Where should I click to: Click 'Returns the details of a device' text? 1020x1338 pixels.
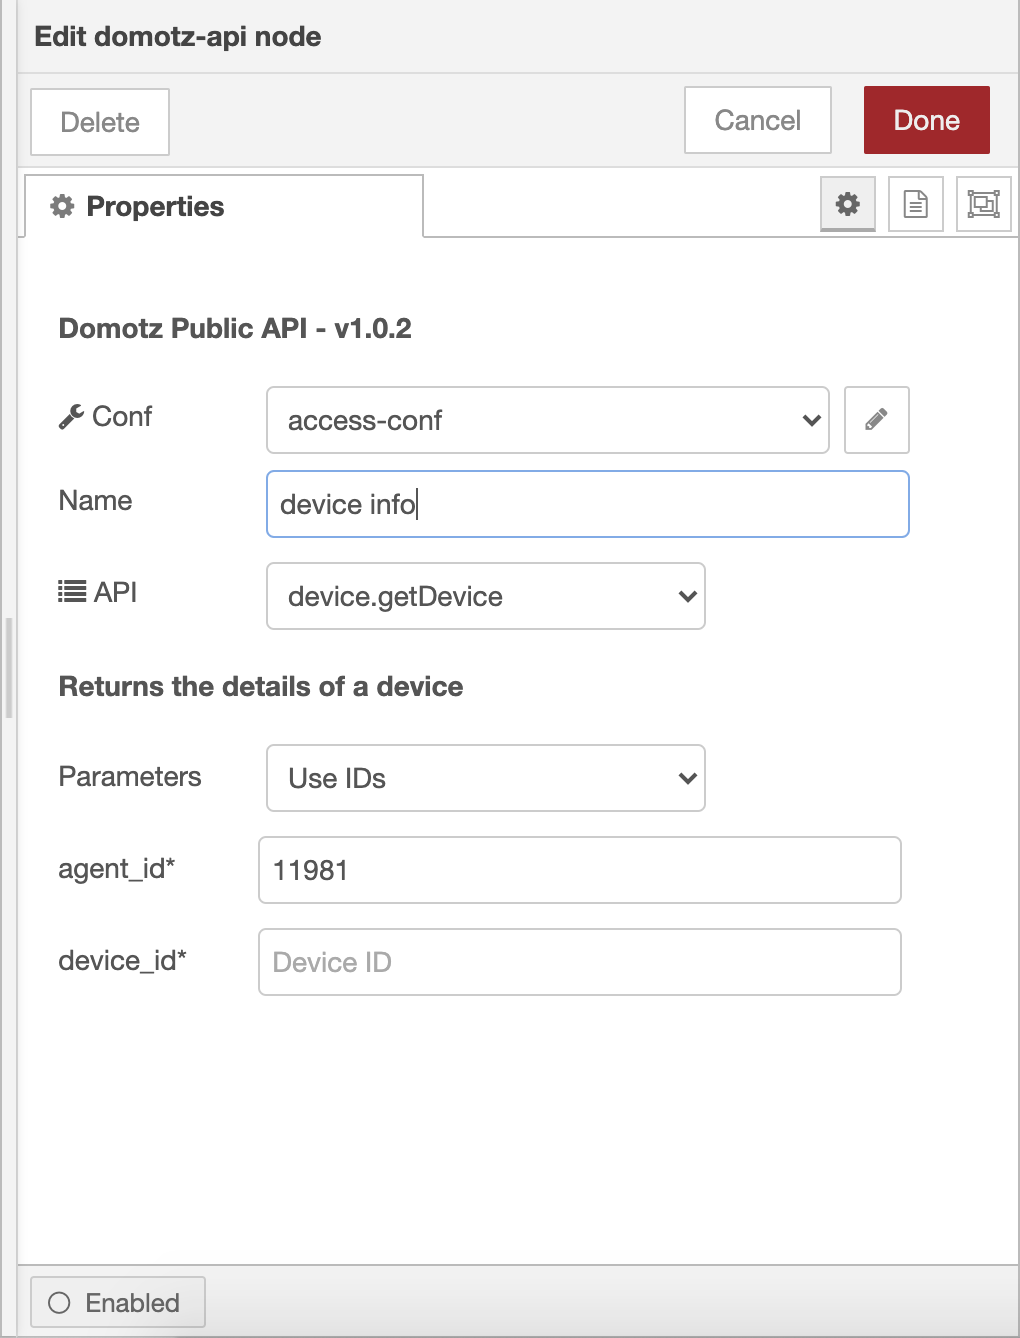pos(261,687)
